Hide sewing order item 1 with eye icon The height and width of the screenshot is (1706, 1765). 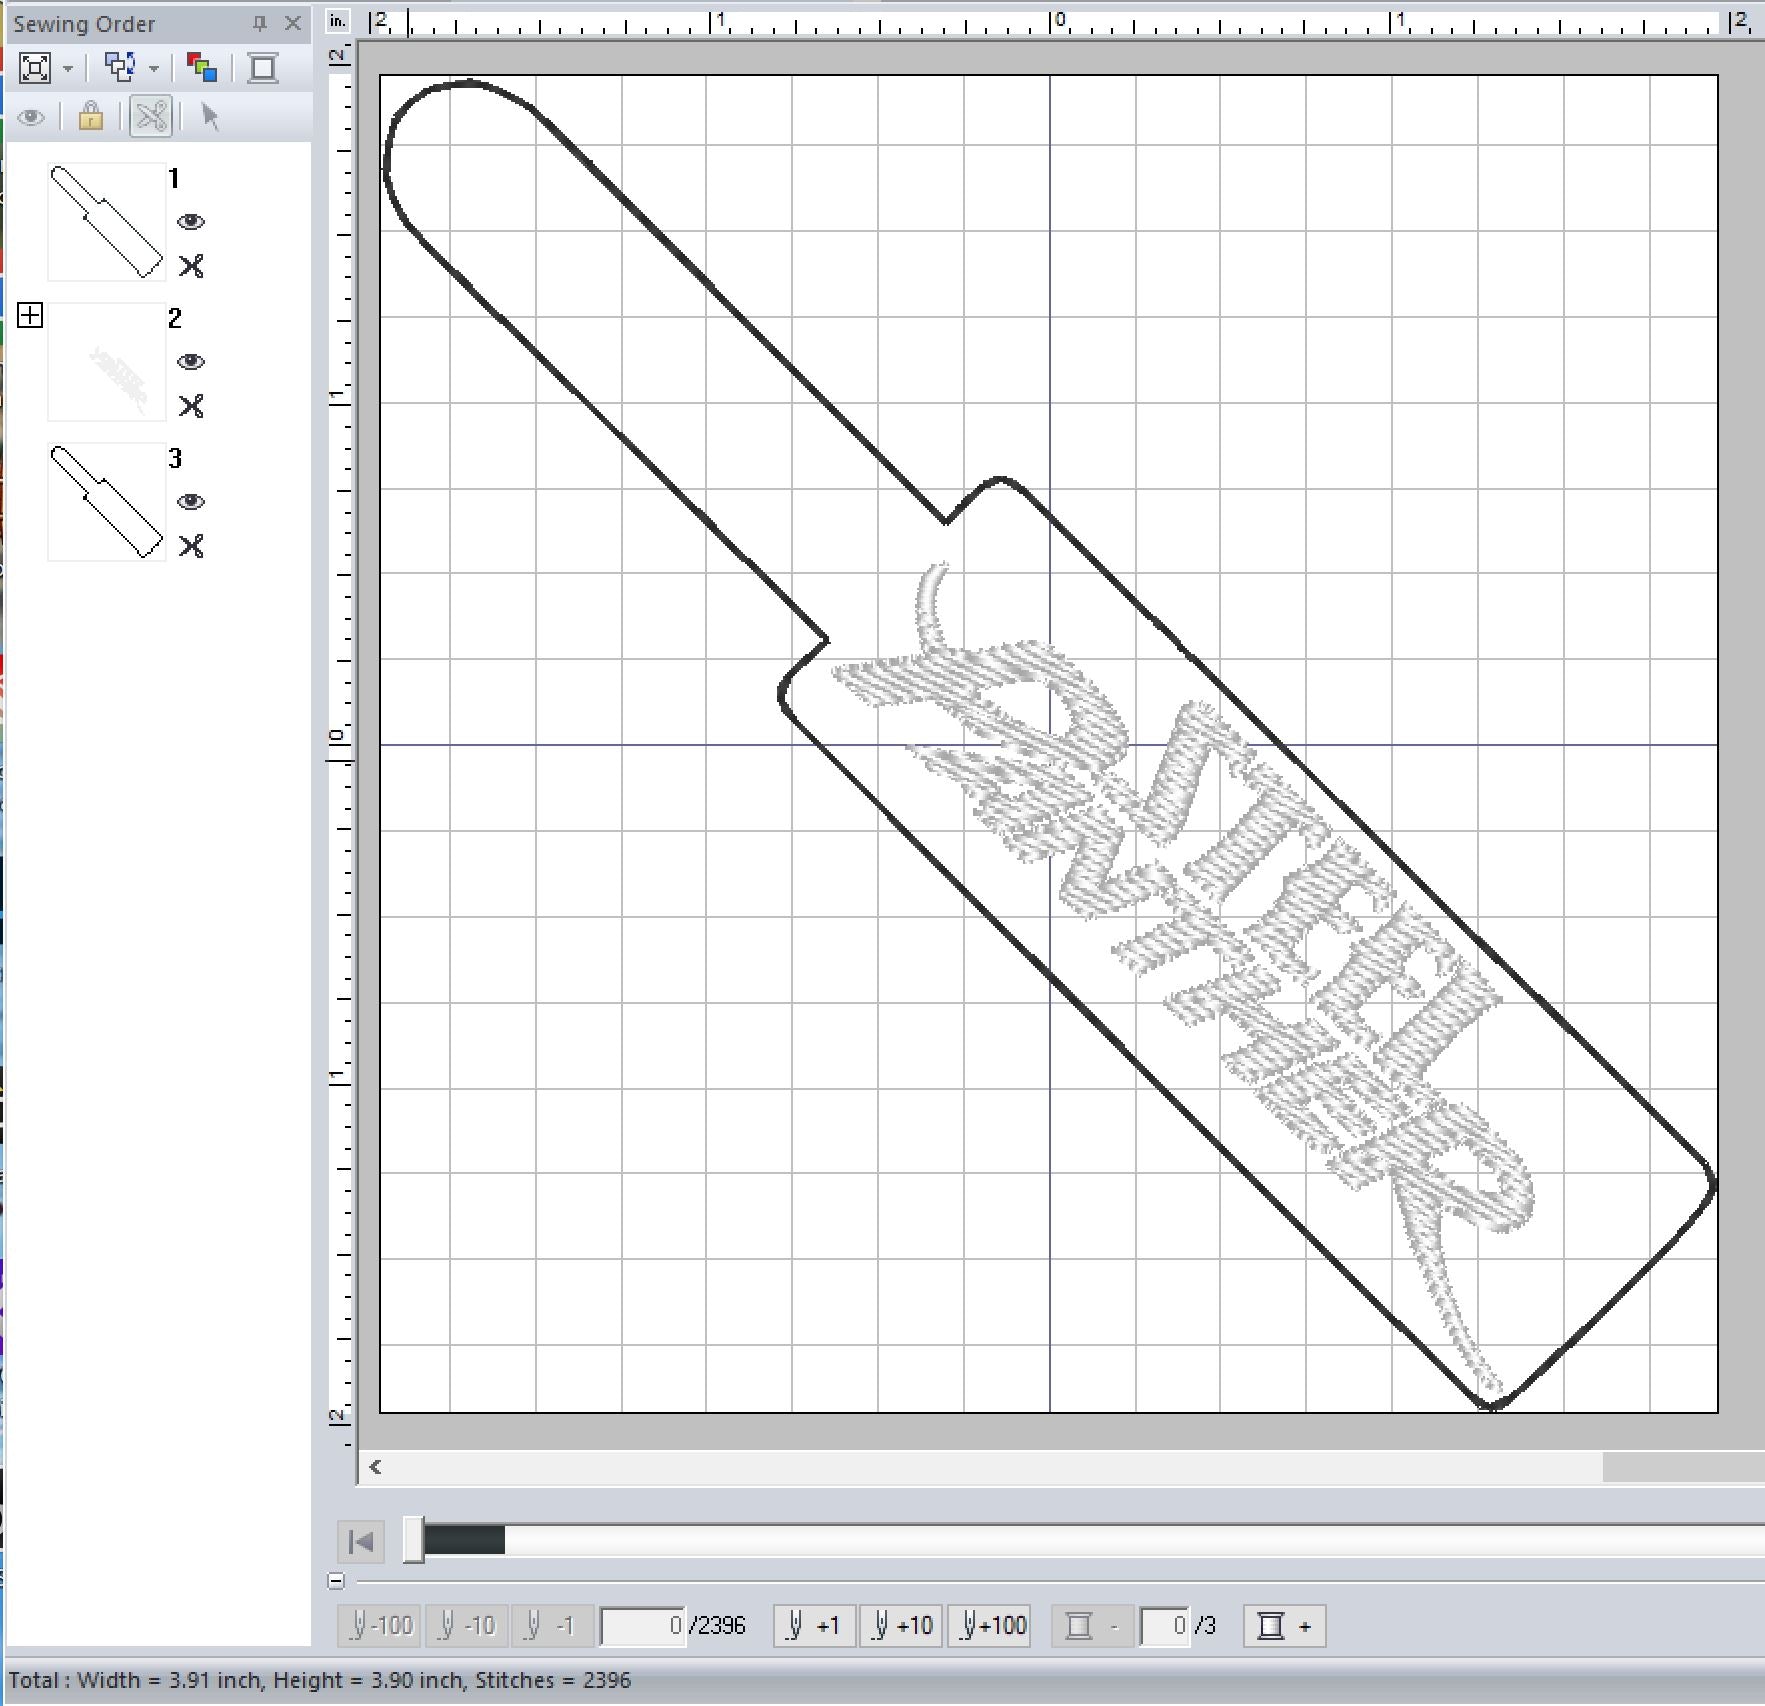(x=191, y=222)
